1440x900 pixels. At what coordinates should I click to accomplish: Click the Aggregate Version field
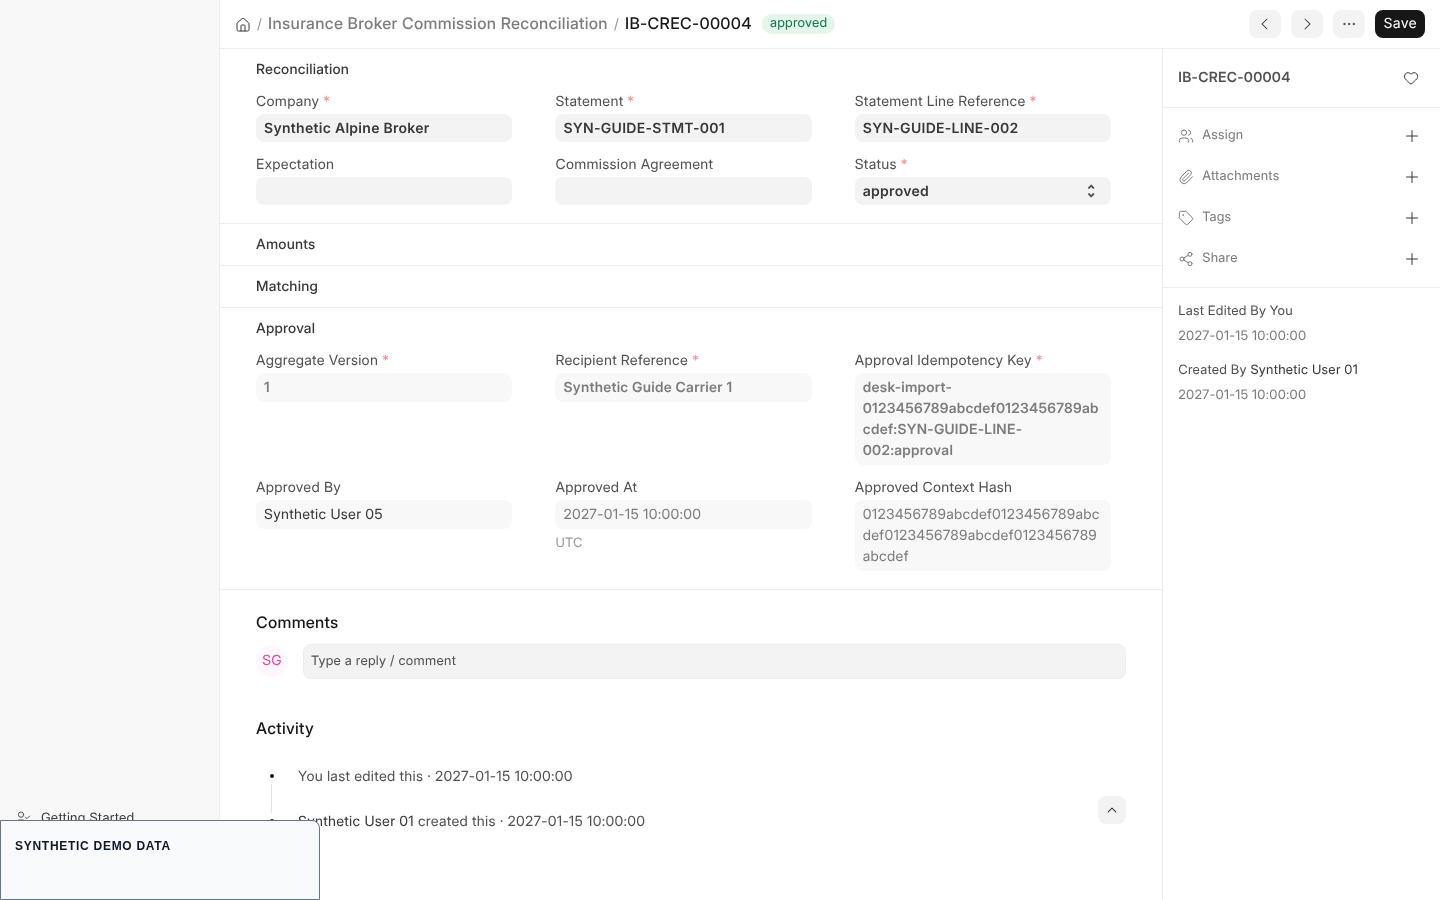pyautogui.click(x=384, y=387)
